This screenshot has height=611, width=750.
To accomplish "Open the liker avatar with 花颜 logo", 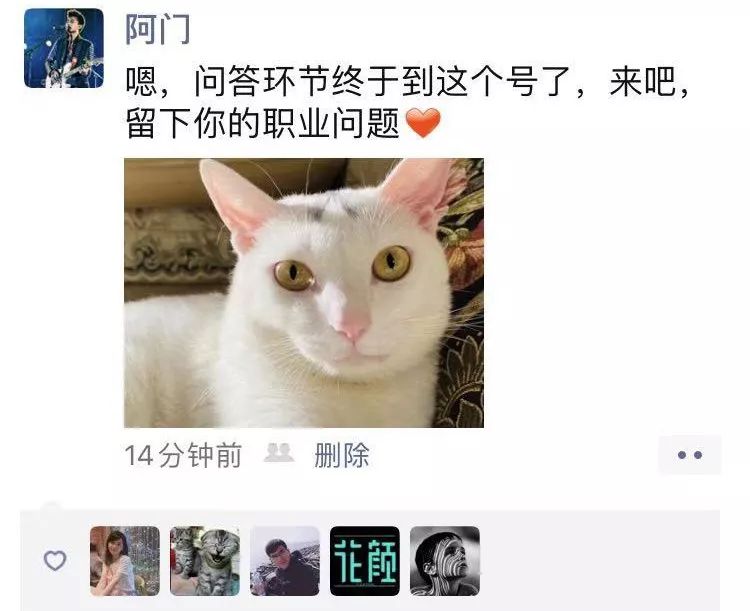I will point(364,561).
